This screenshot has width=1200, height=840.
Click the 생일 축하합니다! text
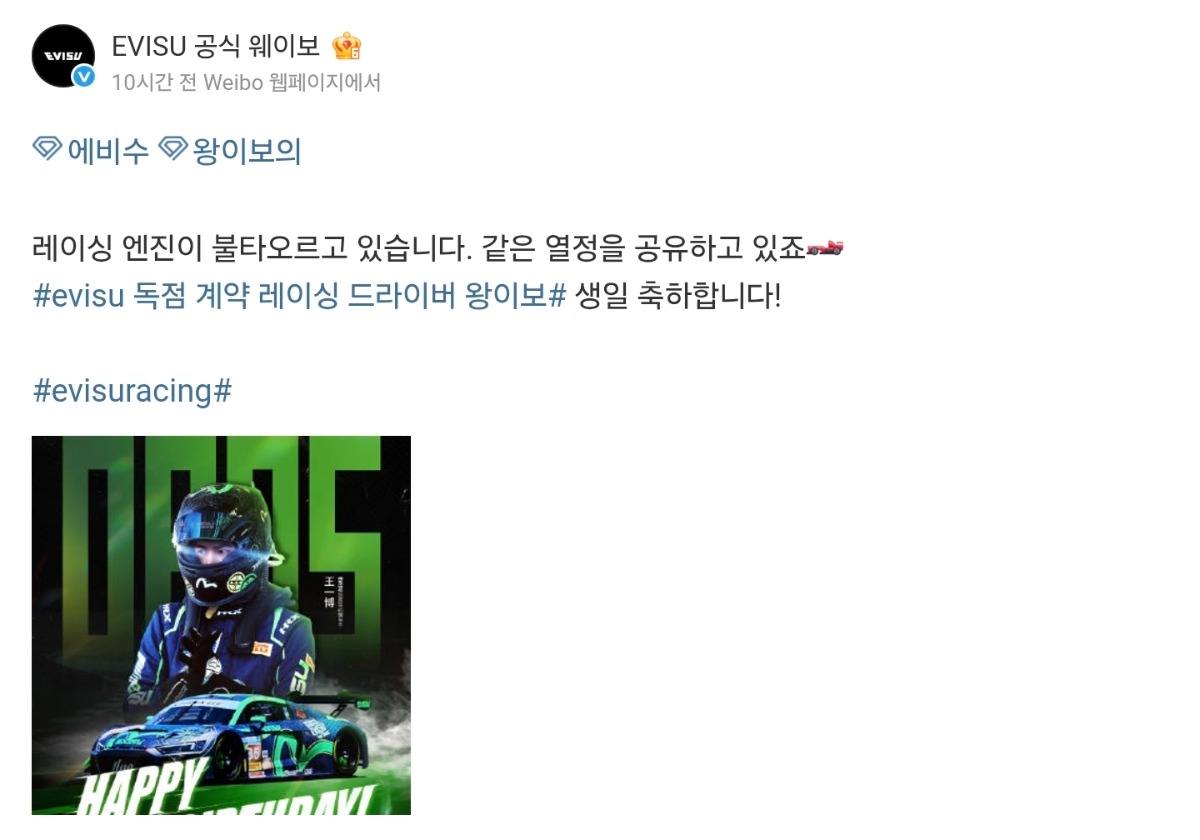pyautogui.click(x=678, y=296)
